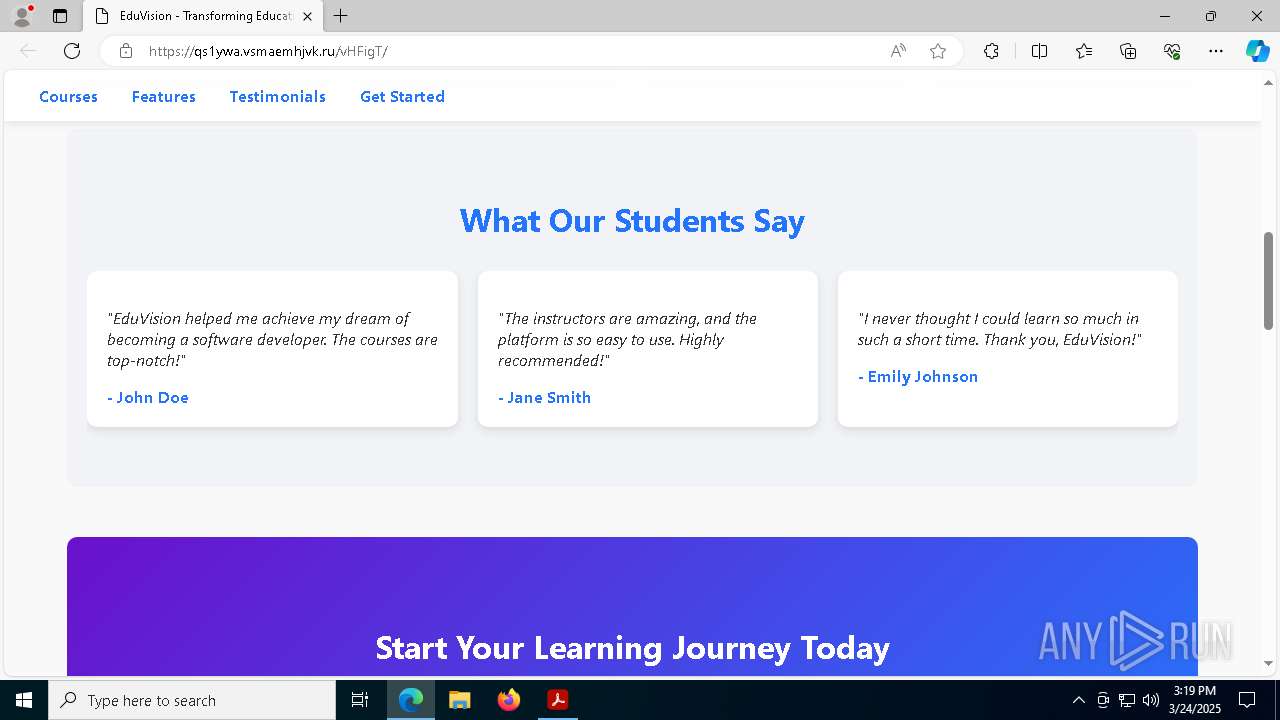Open the volume tray icon
The image size is (1280, 720).
pos(1151,700)
